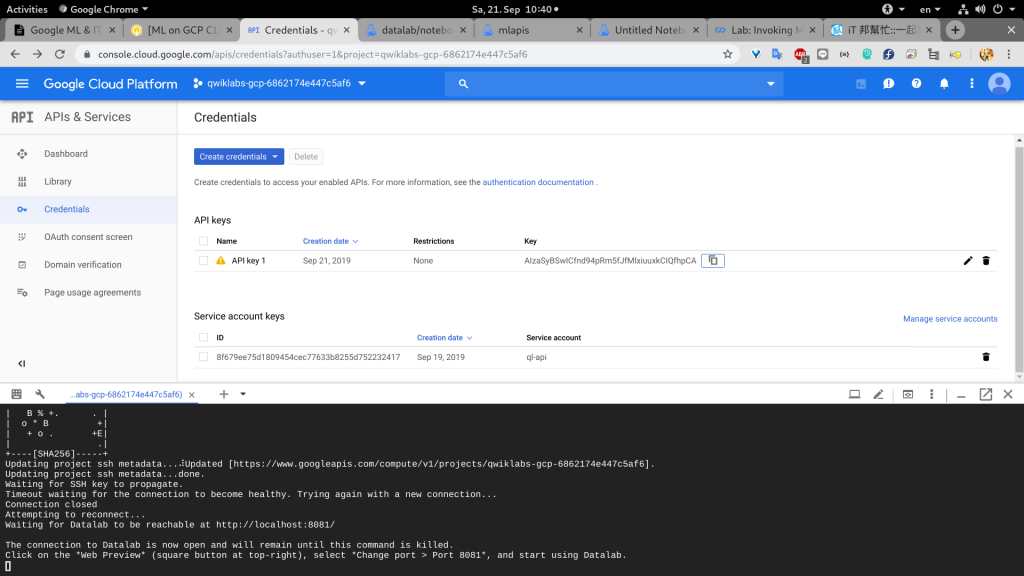Add a new Cloud Shell session tab
The height and width of the screenshot is (576, 1024).
click(x=224, y=394)
